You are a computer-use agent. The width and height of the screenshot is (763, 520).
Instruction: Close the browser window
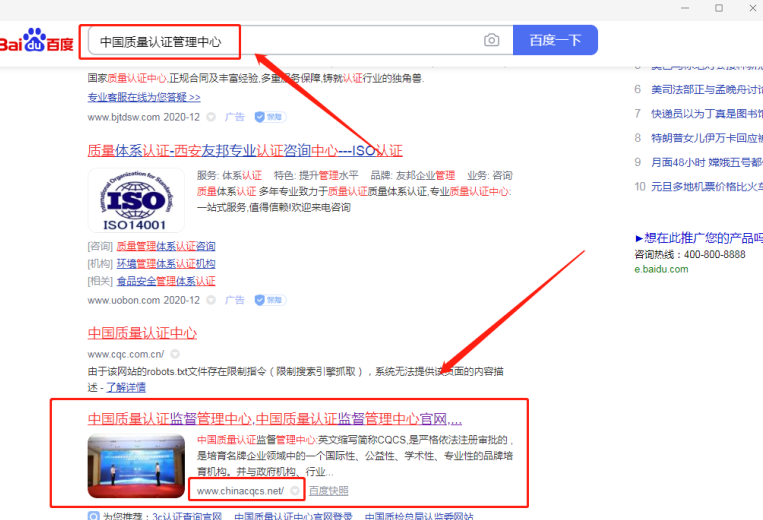click(753, 8)
